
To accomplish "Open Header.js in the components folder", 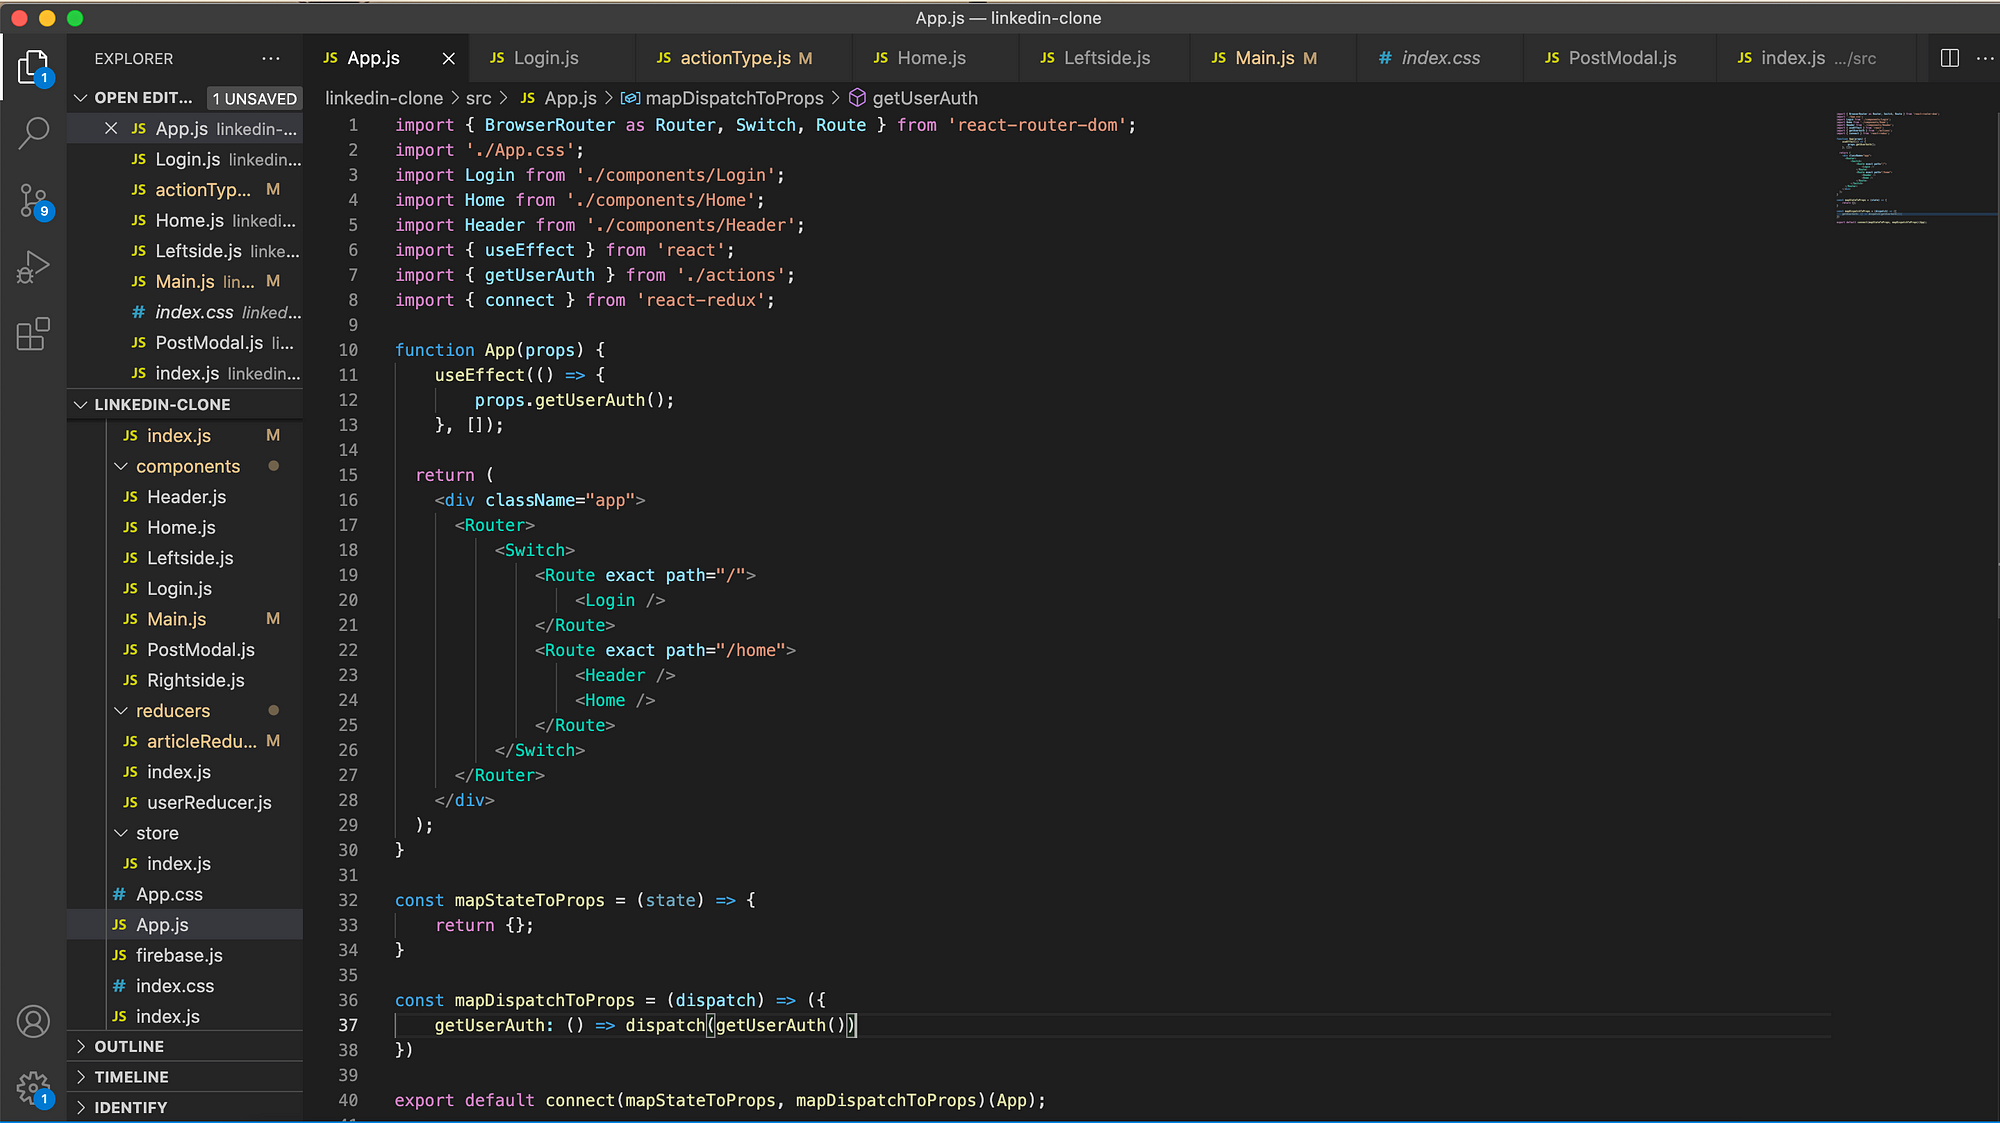I will 186,497.
